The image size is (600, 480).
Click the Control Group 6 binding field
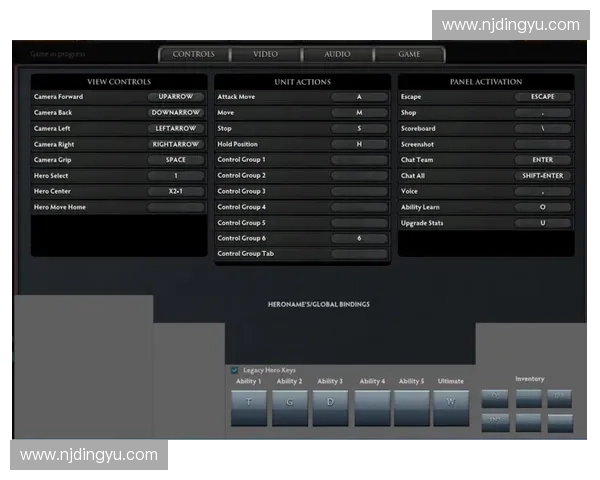(359, 239)
